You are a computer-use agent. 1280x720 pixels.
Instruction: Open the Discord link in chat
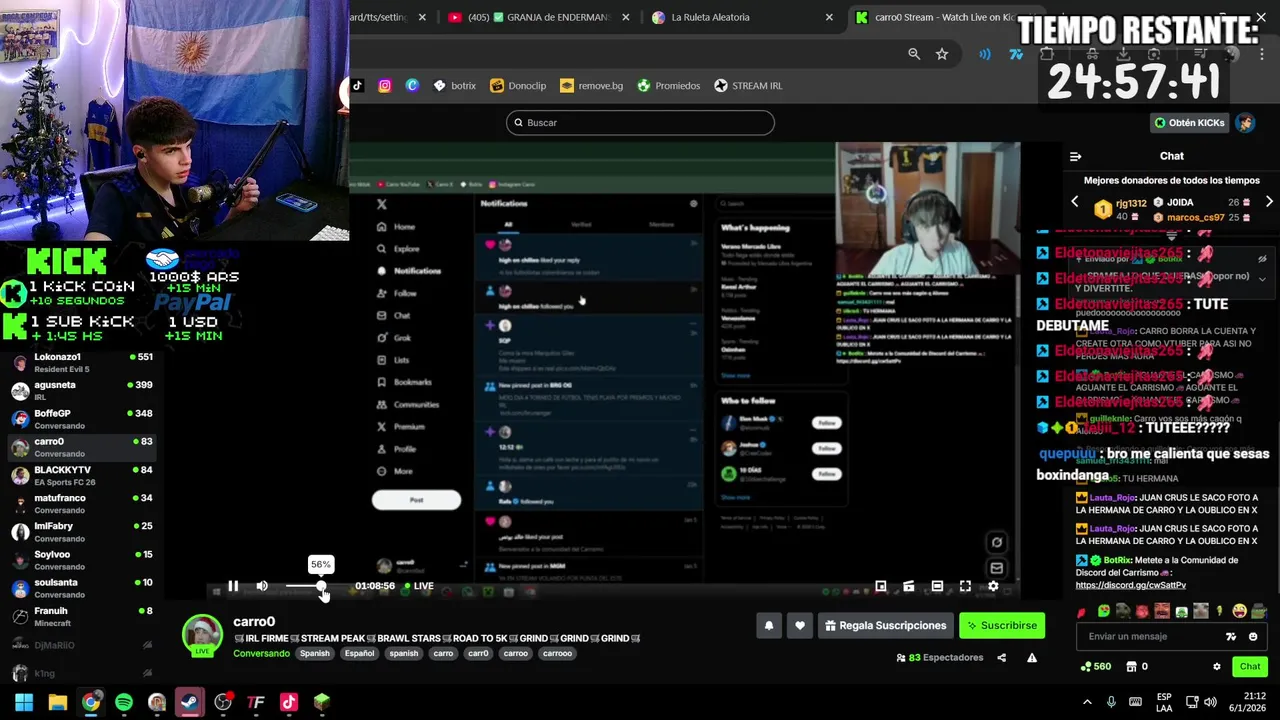coord(1130,585)
